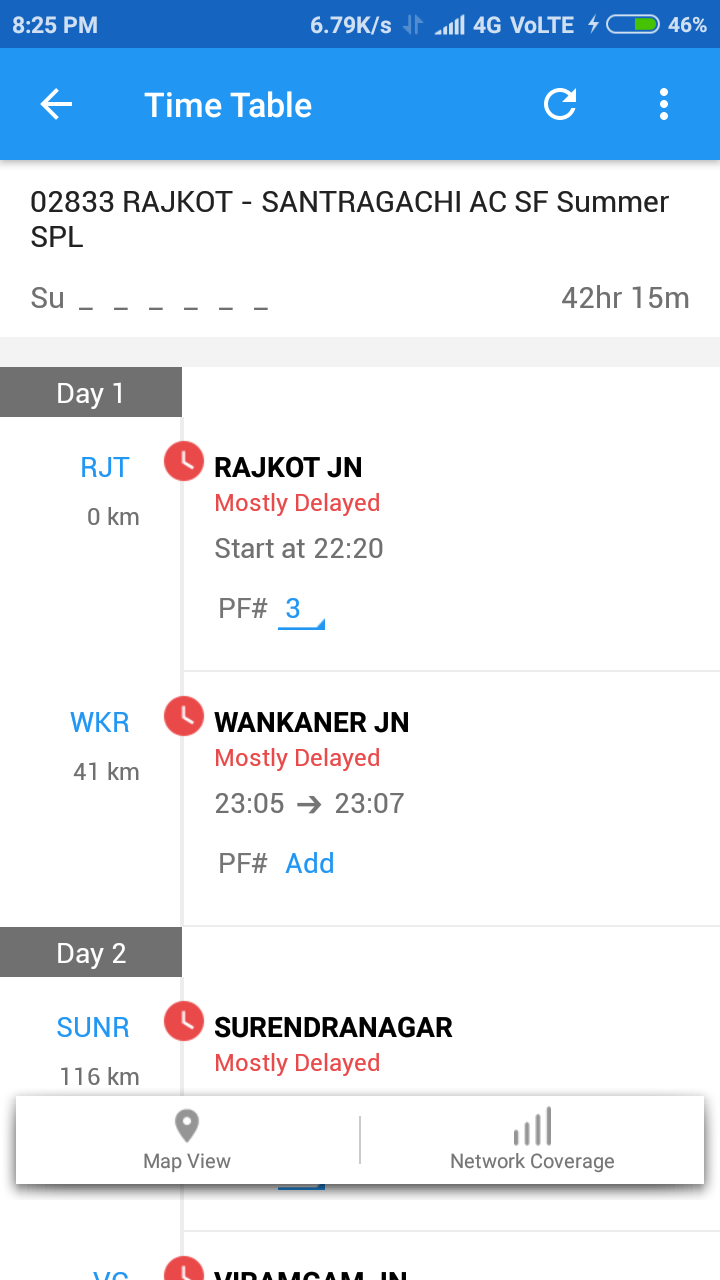720x1280 pixels.
Task: Expand the Rajkot platform number dropdown
Action: (300, 609)
